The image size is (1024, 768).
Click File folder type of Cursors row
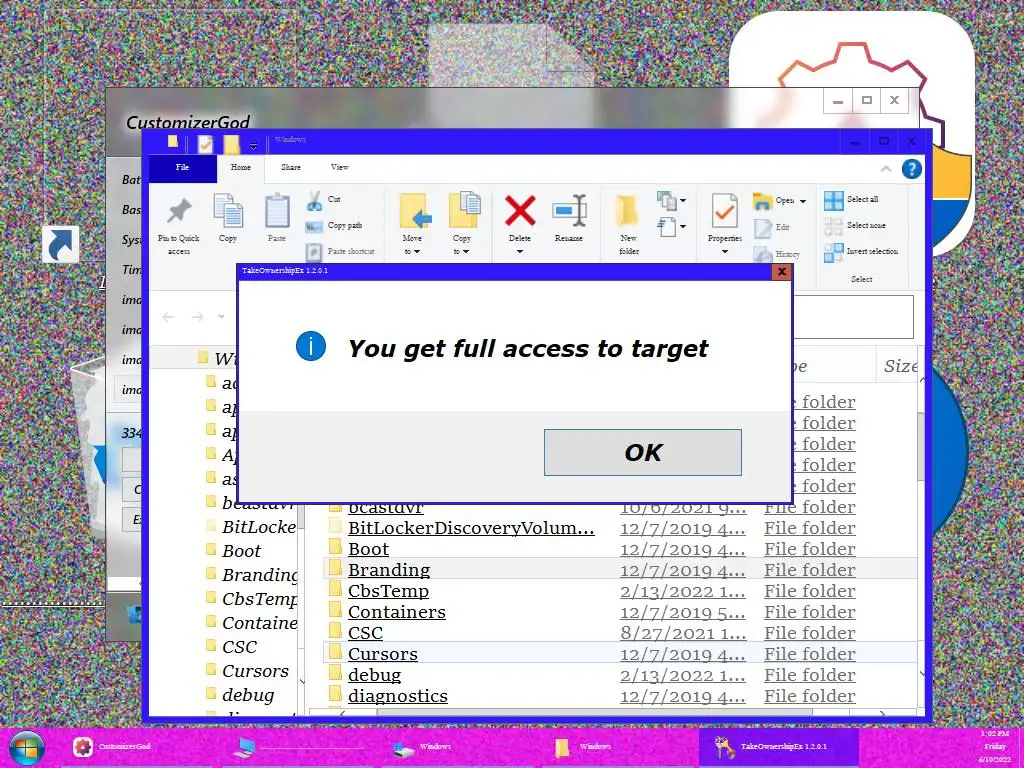pyautogui.click(x=810, y=654)
